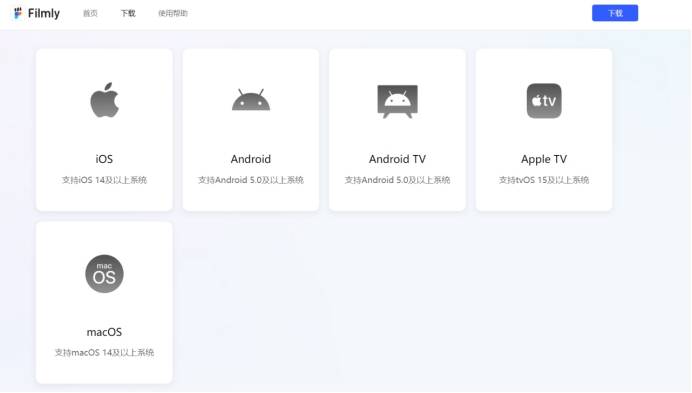Click 支持macOS 14及以上系统 text
The height and width of the screenshot is (393, 692).
pos(104,352)
